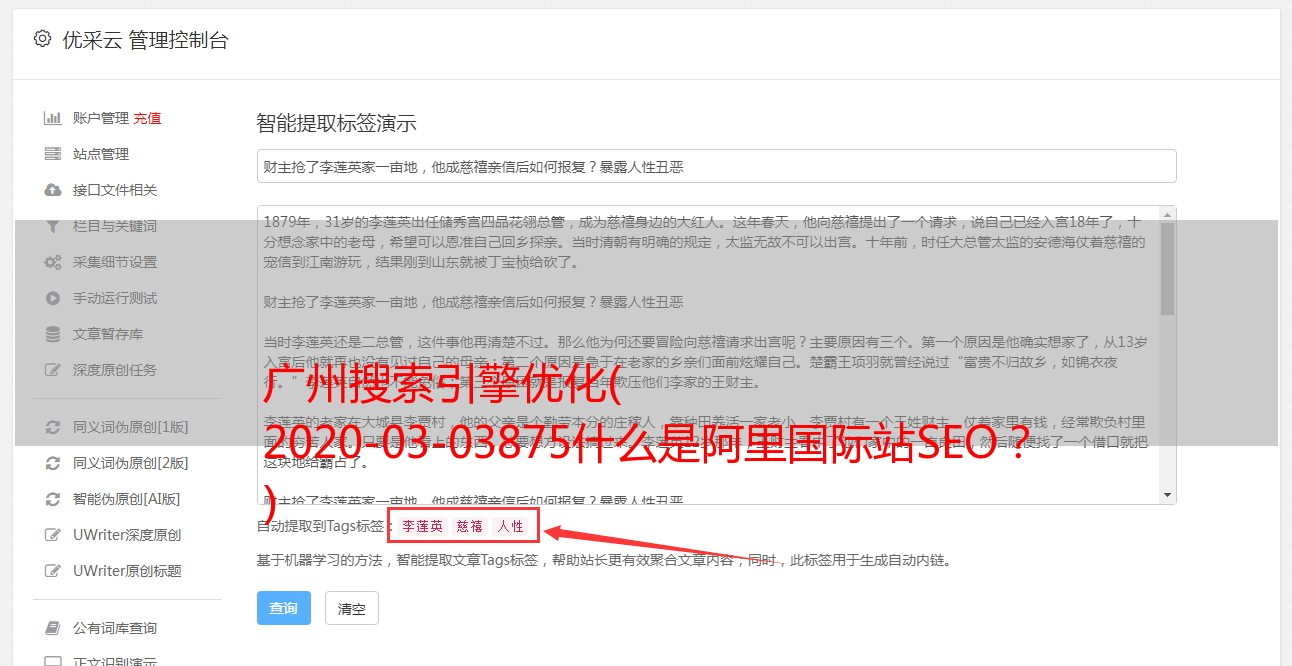Screen dimensions: 1292x666
Task: Click the blue 查询 button
Action: (x=284, y=608)
